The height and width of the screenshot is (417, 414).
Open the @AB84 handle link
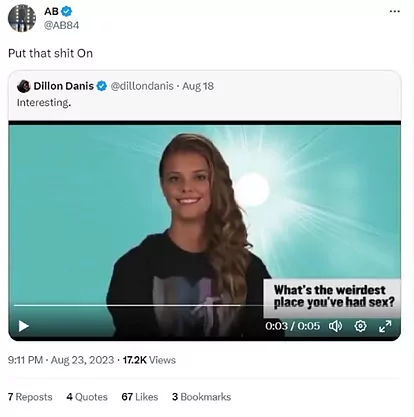[x=62, y=25]
